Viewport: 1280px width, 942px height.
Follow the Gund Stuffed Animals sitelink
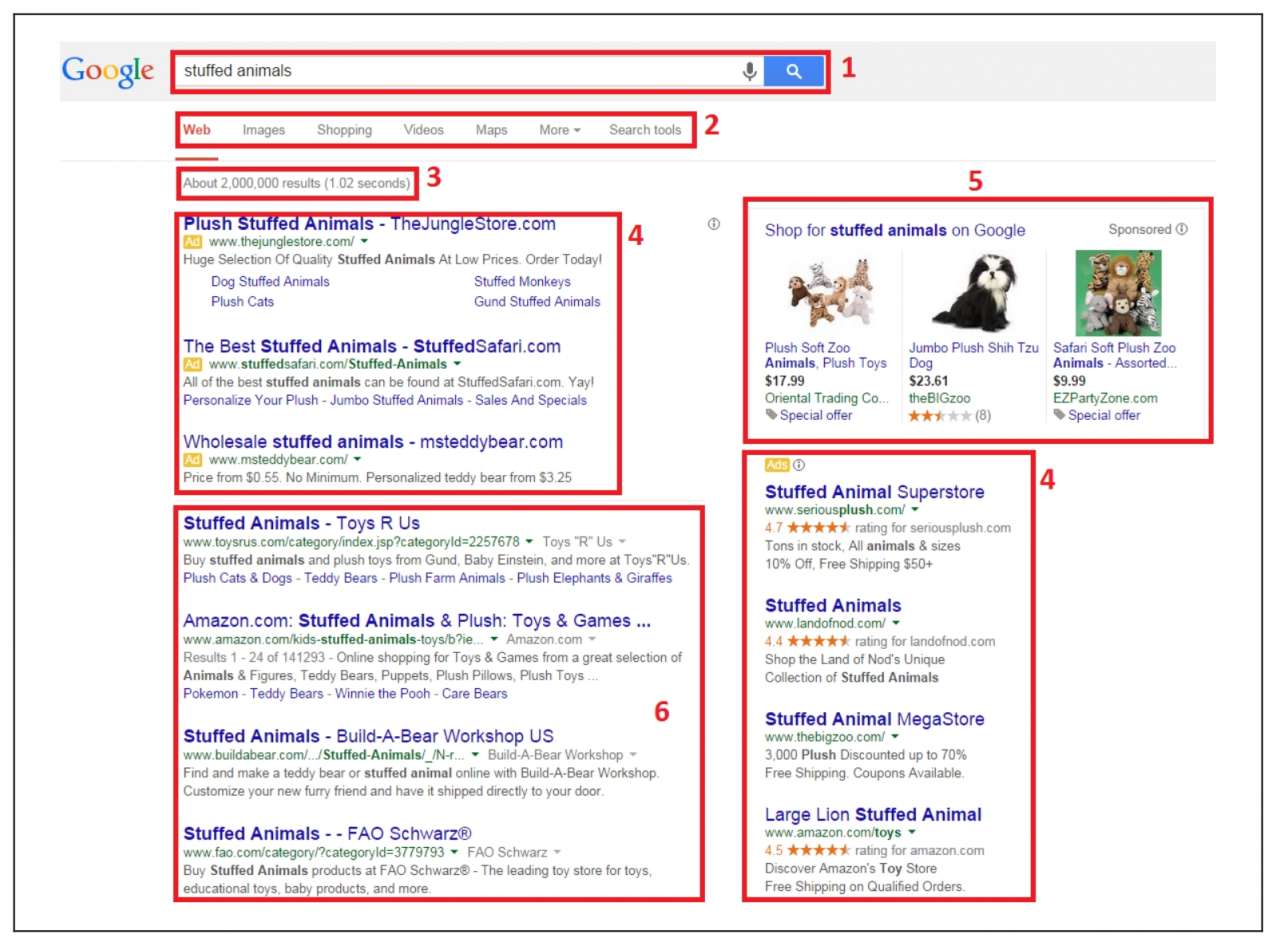coord(537,301)
